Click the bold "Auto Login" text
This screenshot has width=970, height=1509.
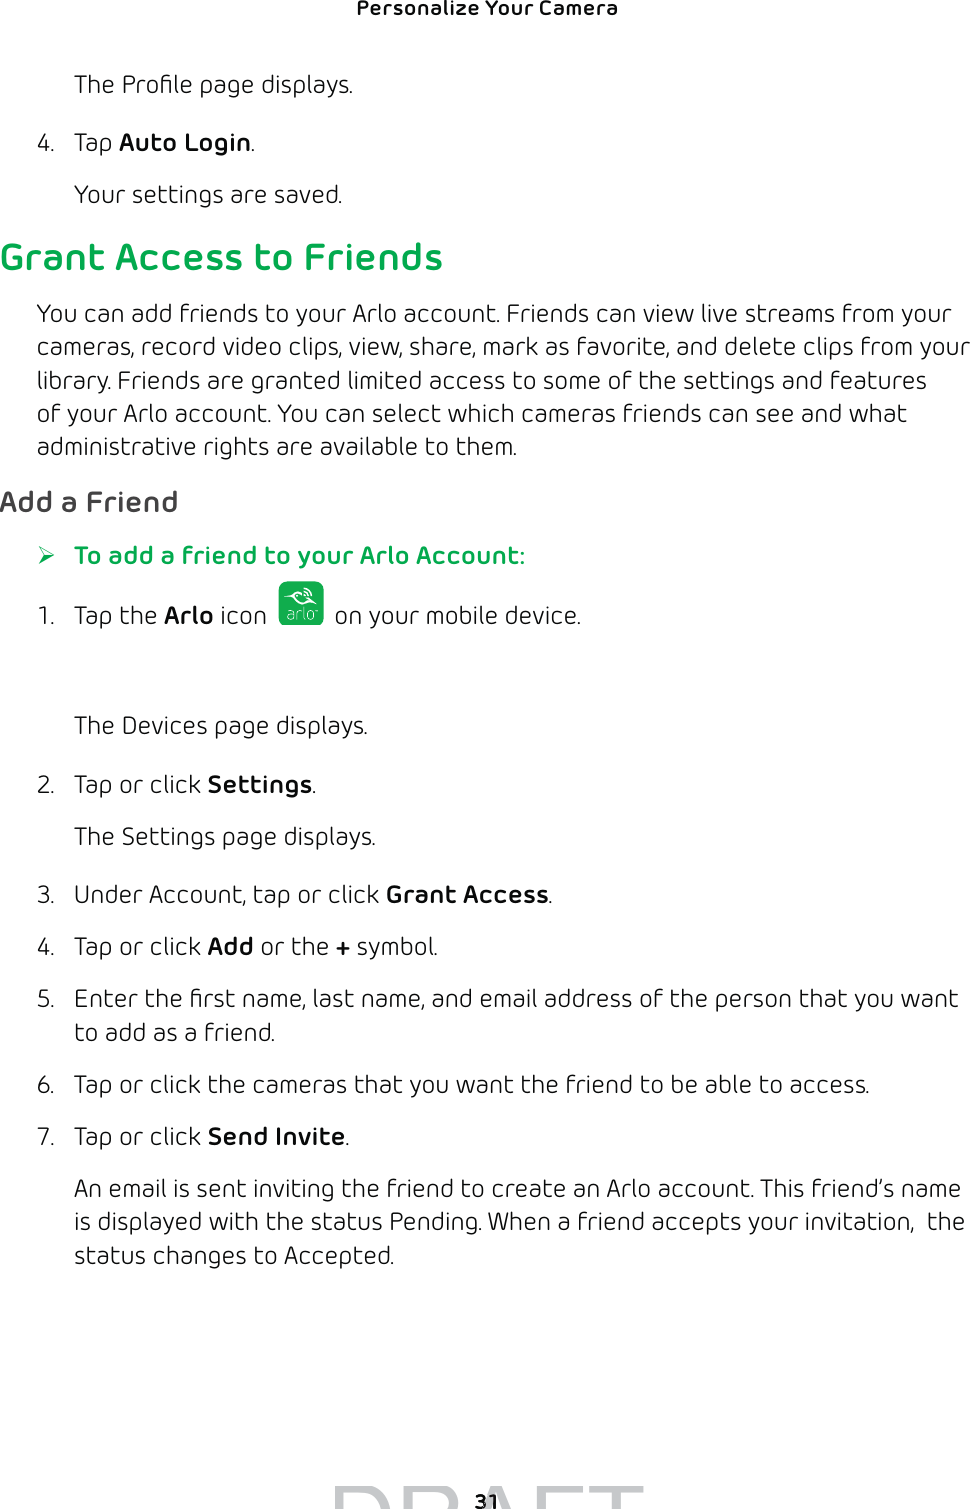pyautogui.click(x=185, y=143)
